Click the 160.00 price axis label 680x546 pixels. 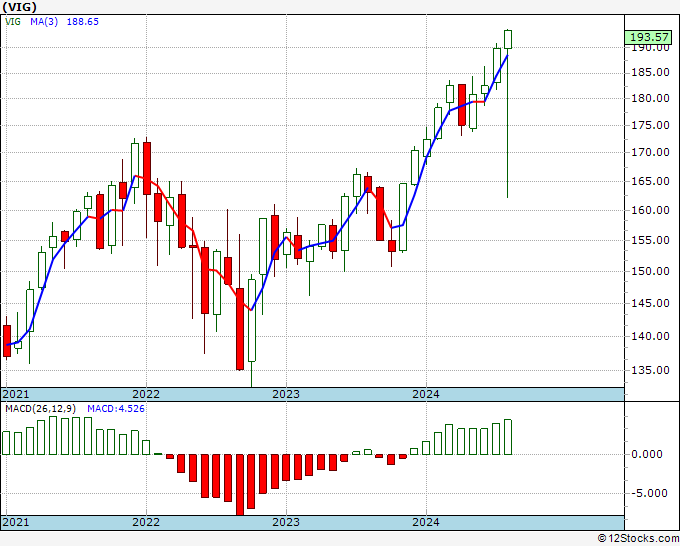(x=651, y=210)
